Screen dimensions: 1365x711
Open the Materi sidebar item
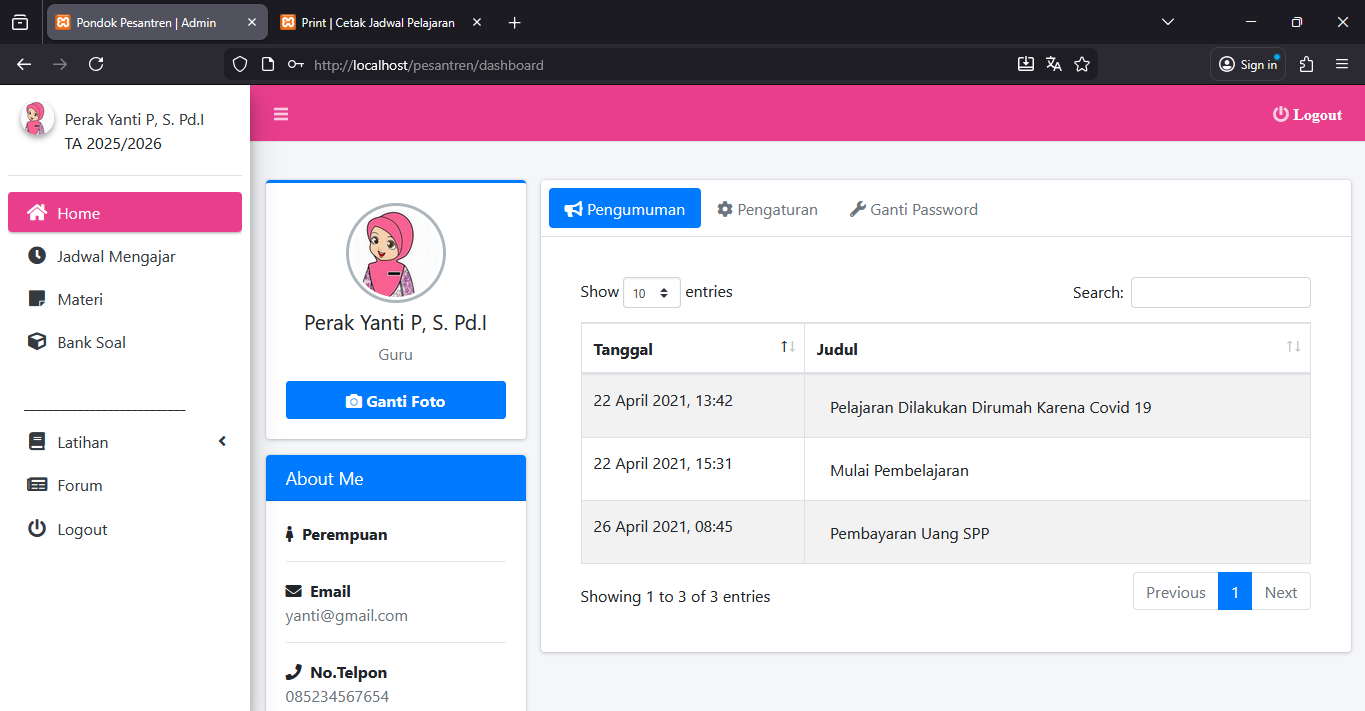pyautogui.click(x=79, y=299)
